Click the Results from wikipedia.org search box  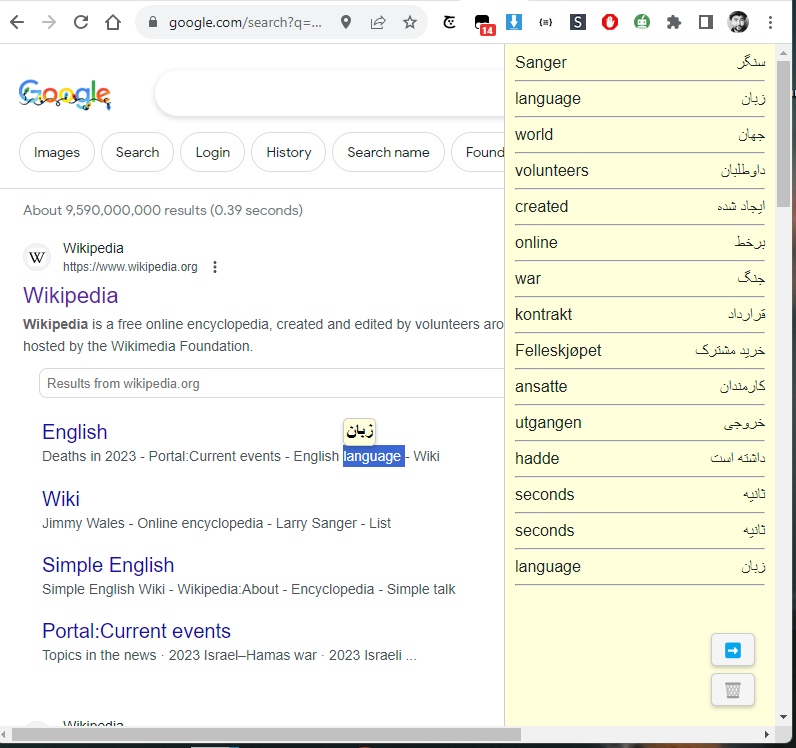(x=272, y=383)
